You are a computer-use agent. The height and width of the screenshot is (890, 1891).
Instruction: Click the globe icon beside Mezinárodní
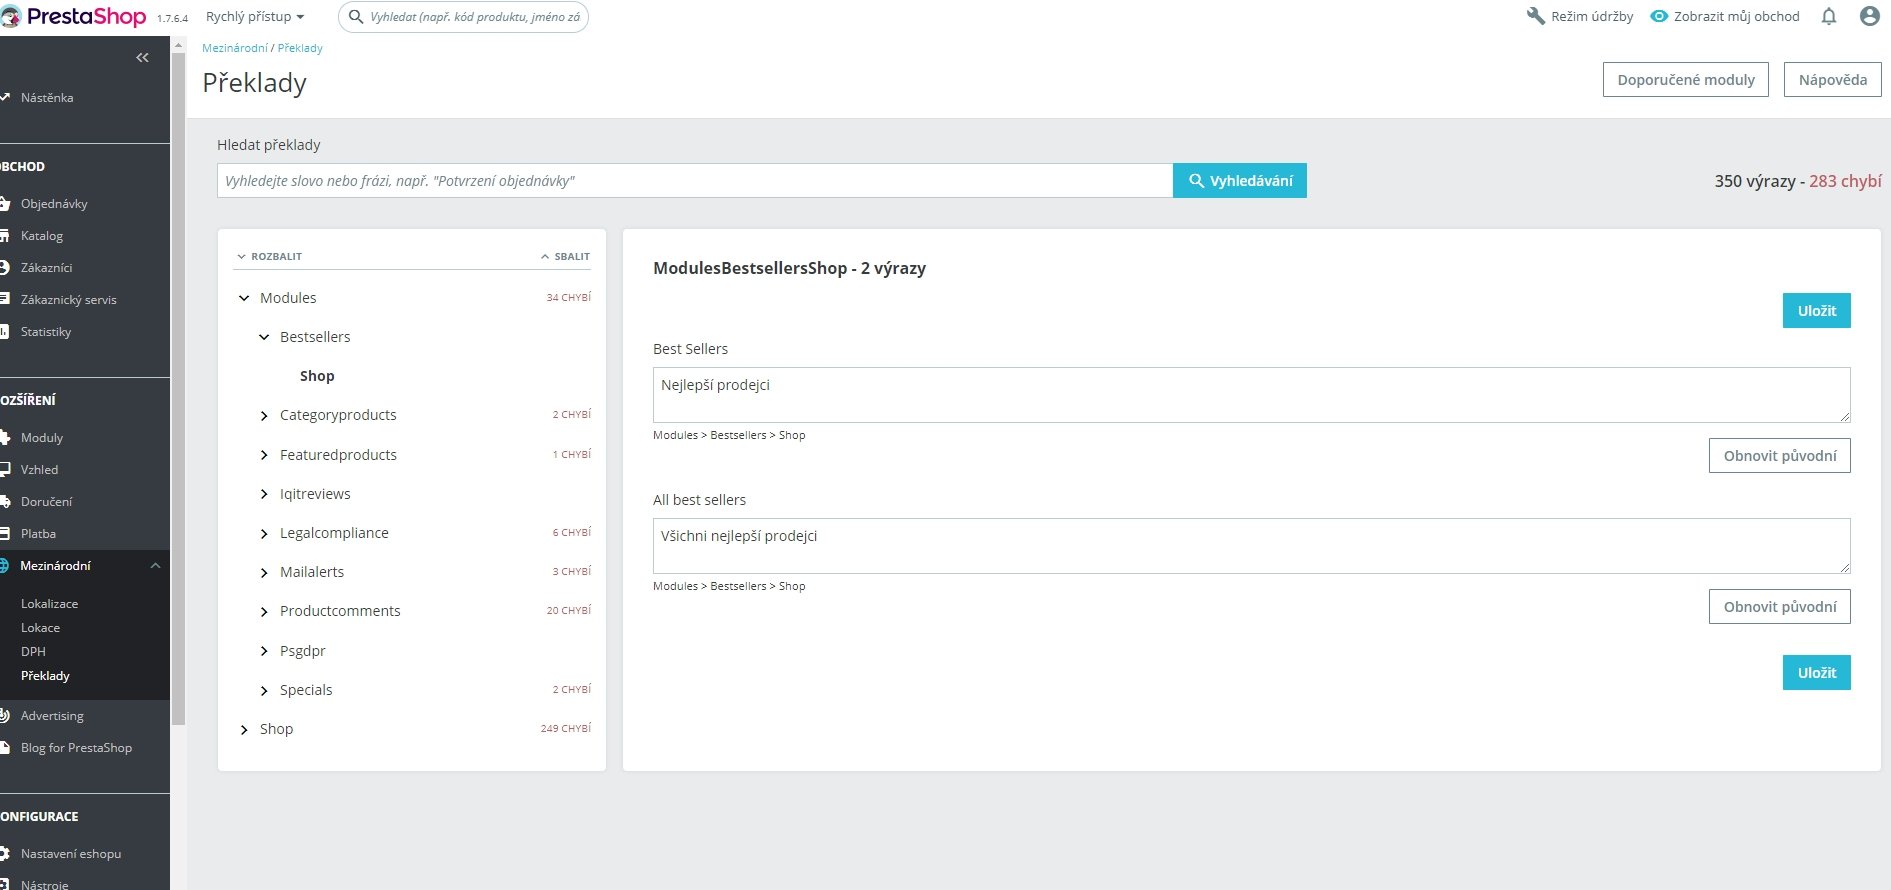click(4, 566)
